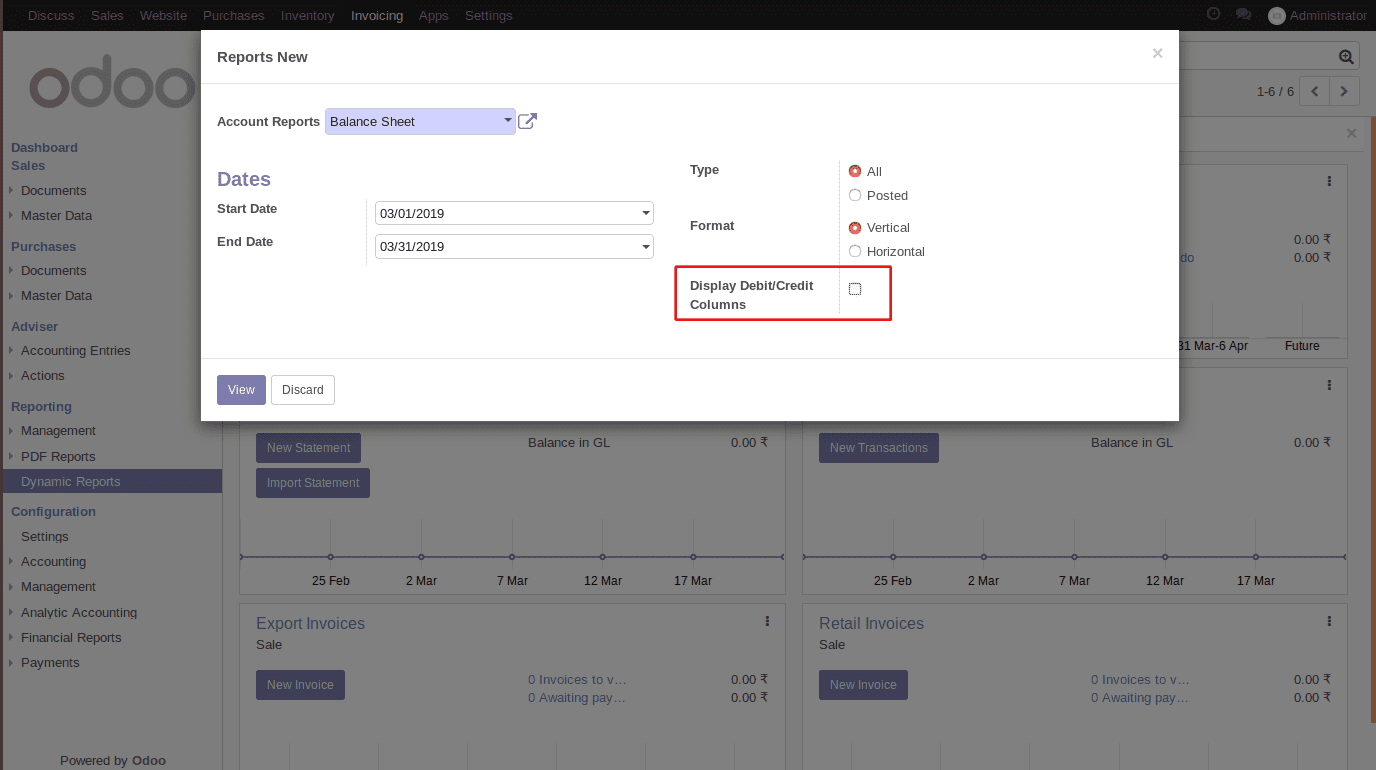The width and height of the screenshot is (1376, 770).
Task: Open the Sales top menu
Action: pyautogui.click(x=107, y=15)
